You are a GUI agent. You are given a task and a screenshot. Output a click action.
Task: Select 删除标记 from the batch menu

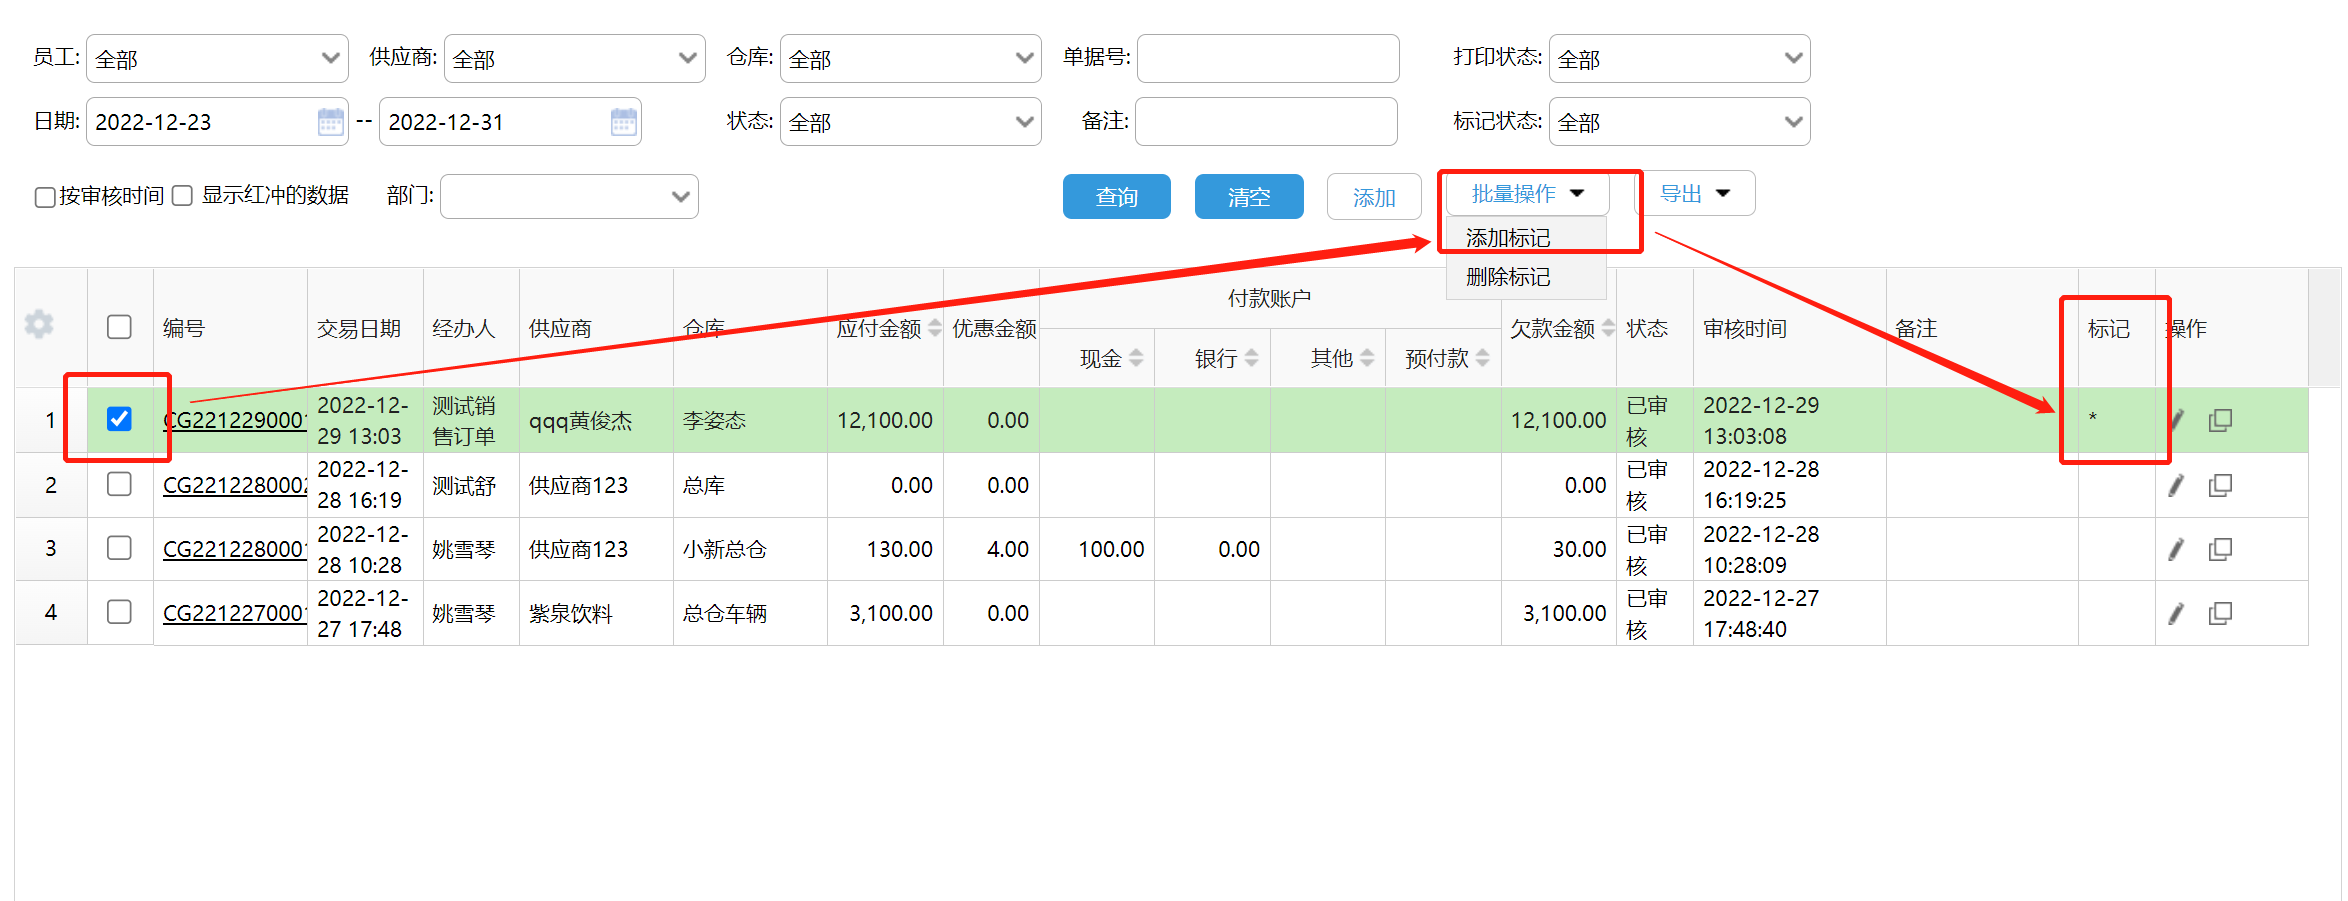pos(1508,277)
